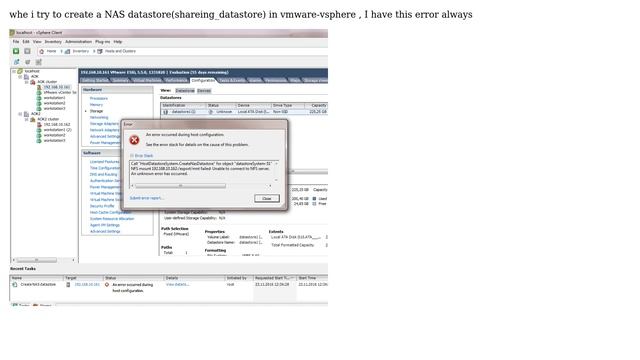Screen dimensions: 640x360
Task: Click the first icon in second toolbar row
Action: (x=17, y=62)
